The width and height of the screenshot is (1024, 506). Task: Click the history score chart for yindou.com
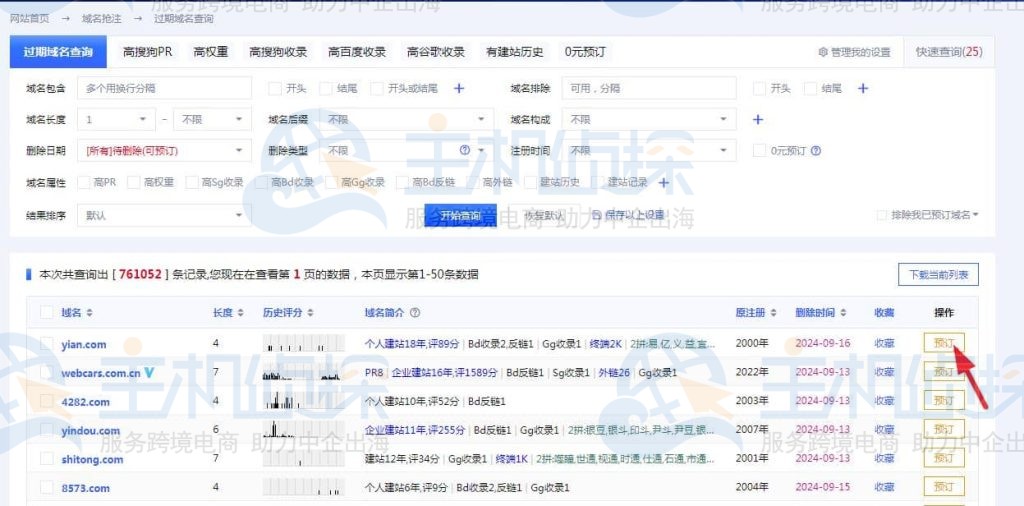[304, 430]
